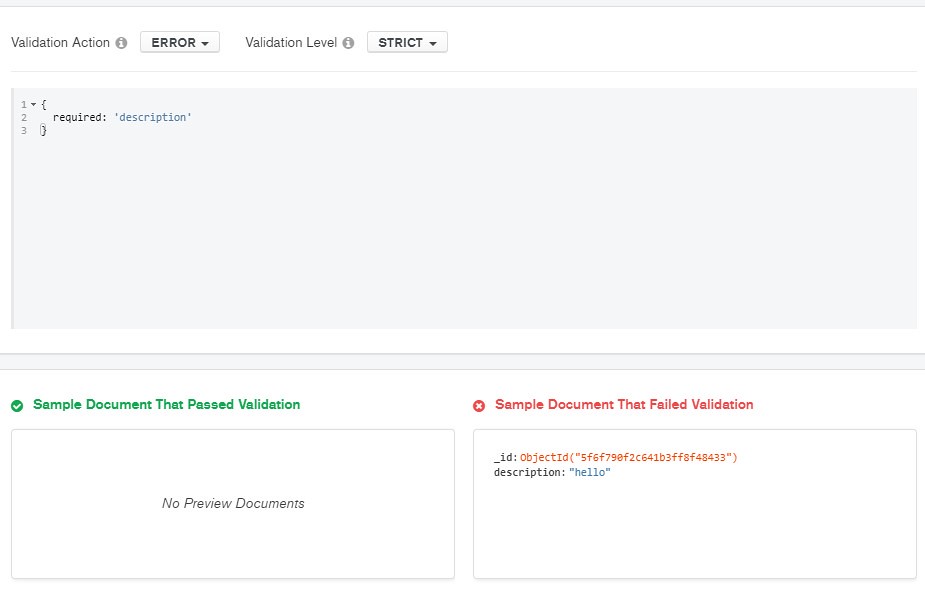Click the info icon beside Validation Level
The height and width of the screenshot is (593, 925).
349,43
